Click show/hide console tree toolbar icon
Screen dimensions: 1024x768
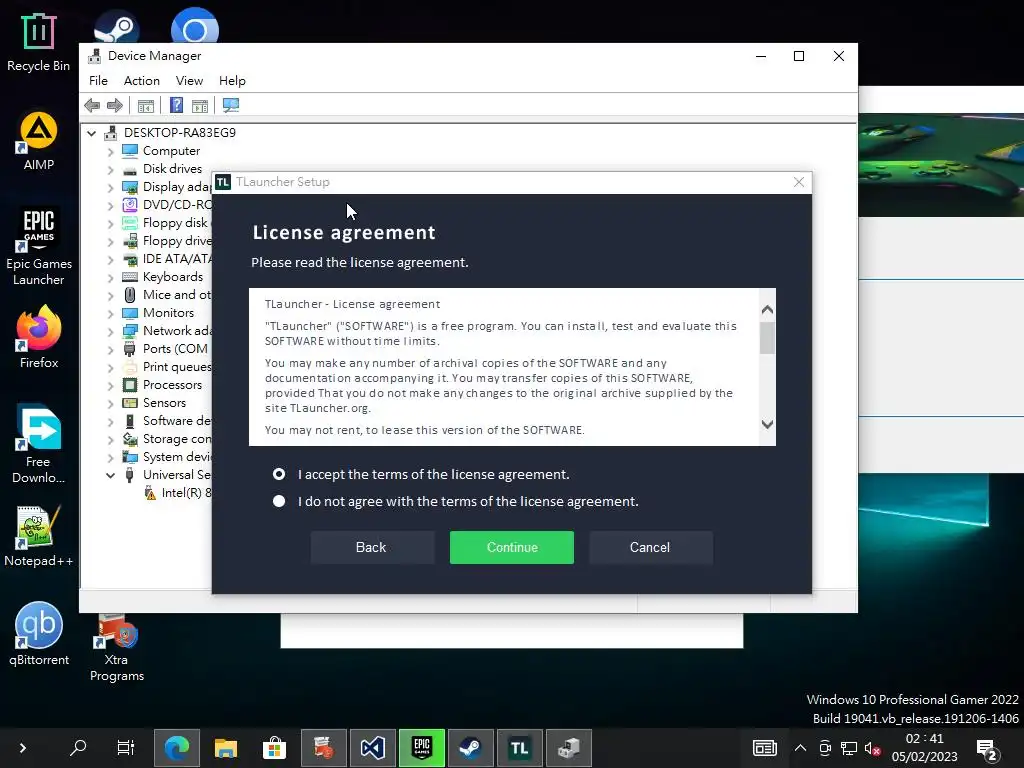[x=146, y=105]
